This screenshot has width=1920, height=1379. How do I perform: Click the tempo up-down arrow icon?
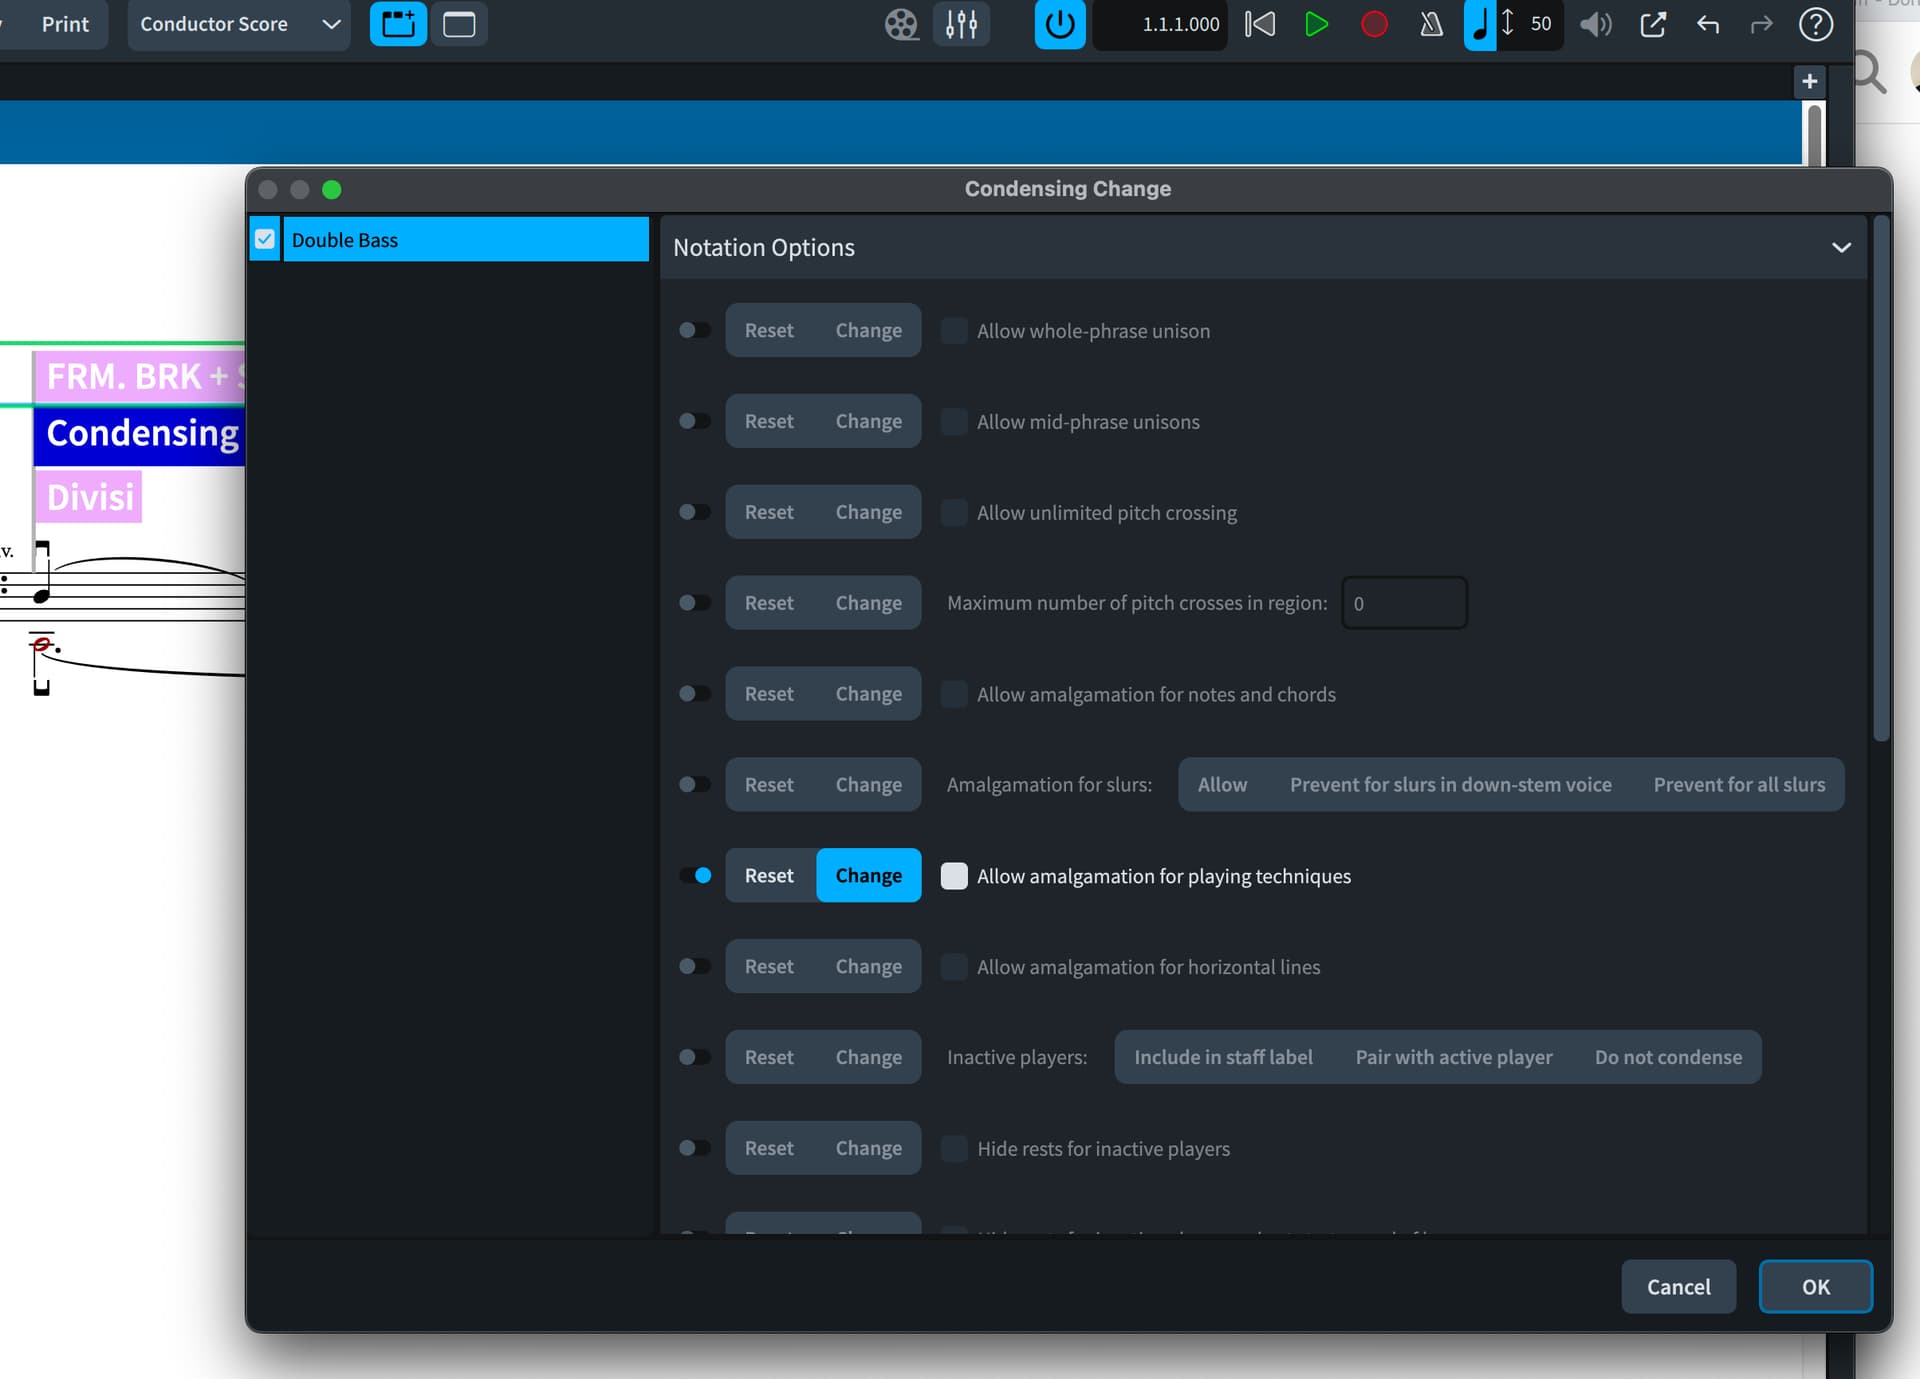point(1507,23)
